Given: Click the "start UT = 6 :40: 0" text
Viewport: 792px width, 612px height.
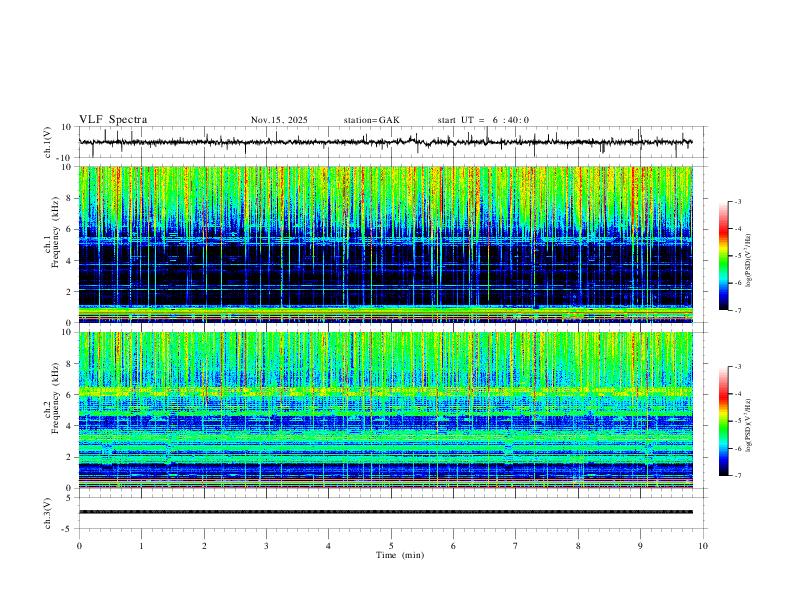Looking at the screenshot, I should (x=483, y=120).
